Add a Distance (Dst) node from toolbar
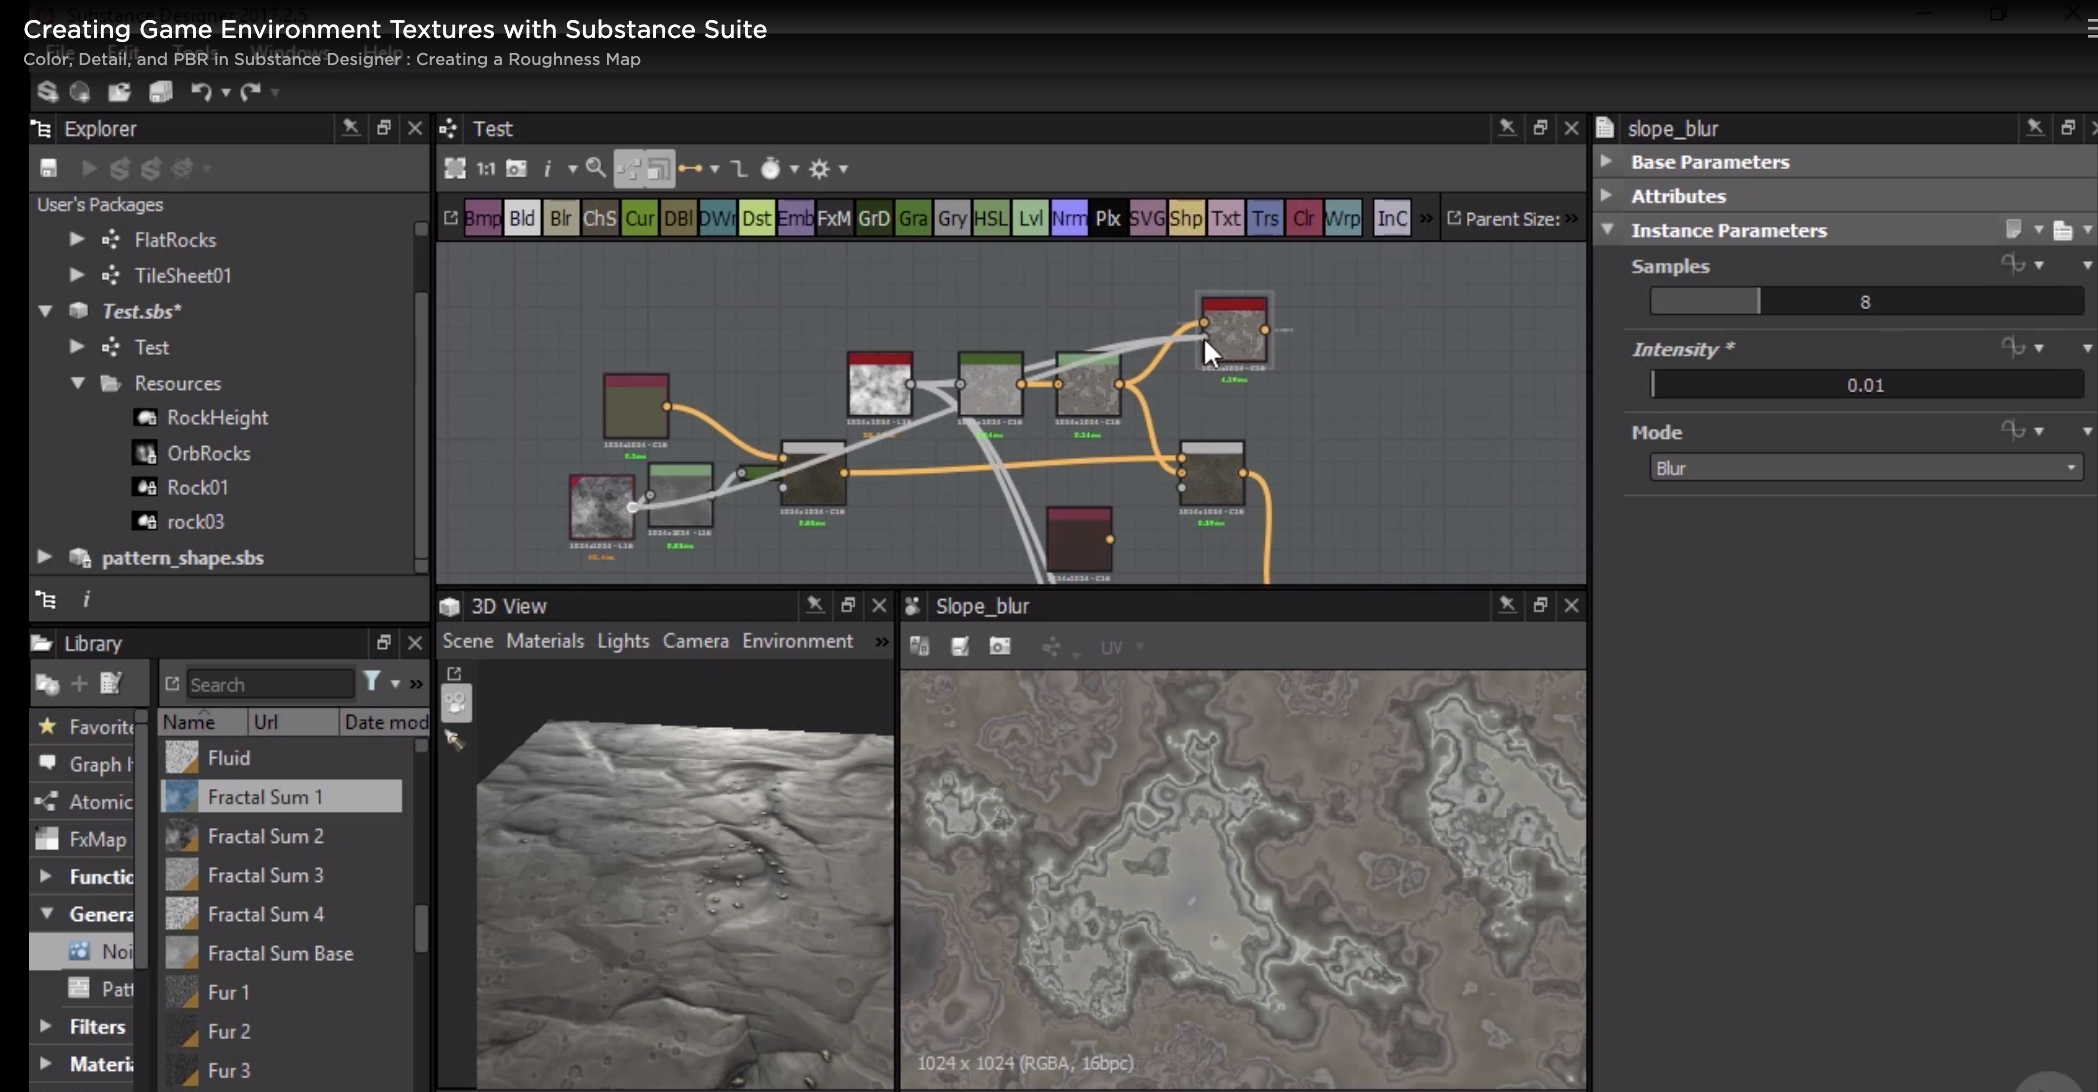 point(756,218)
